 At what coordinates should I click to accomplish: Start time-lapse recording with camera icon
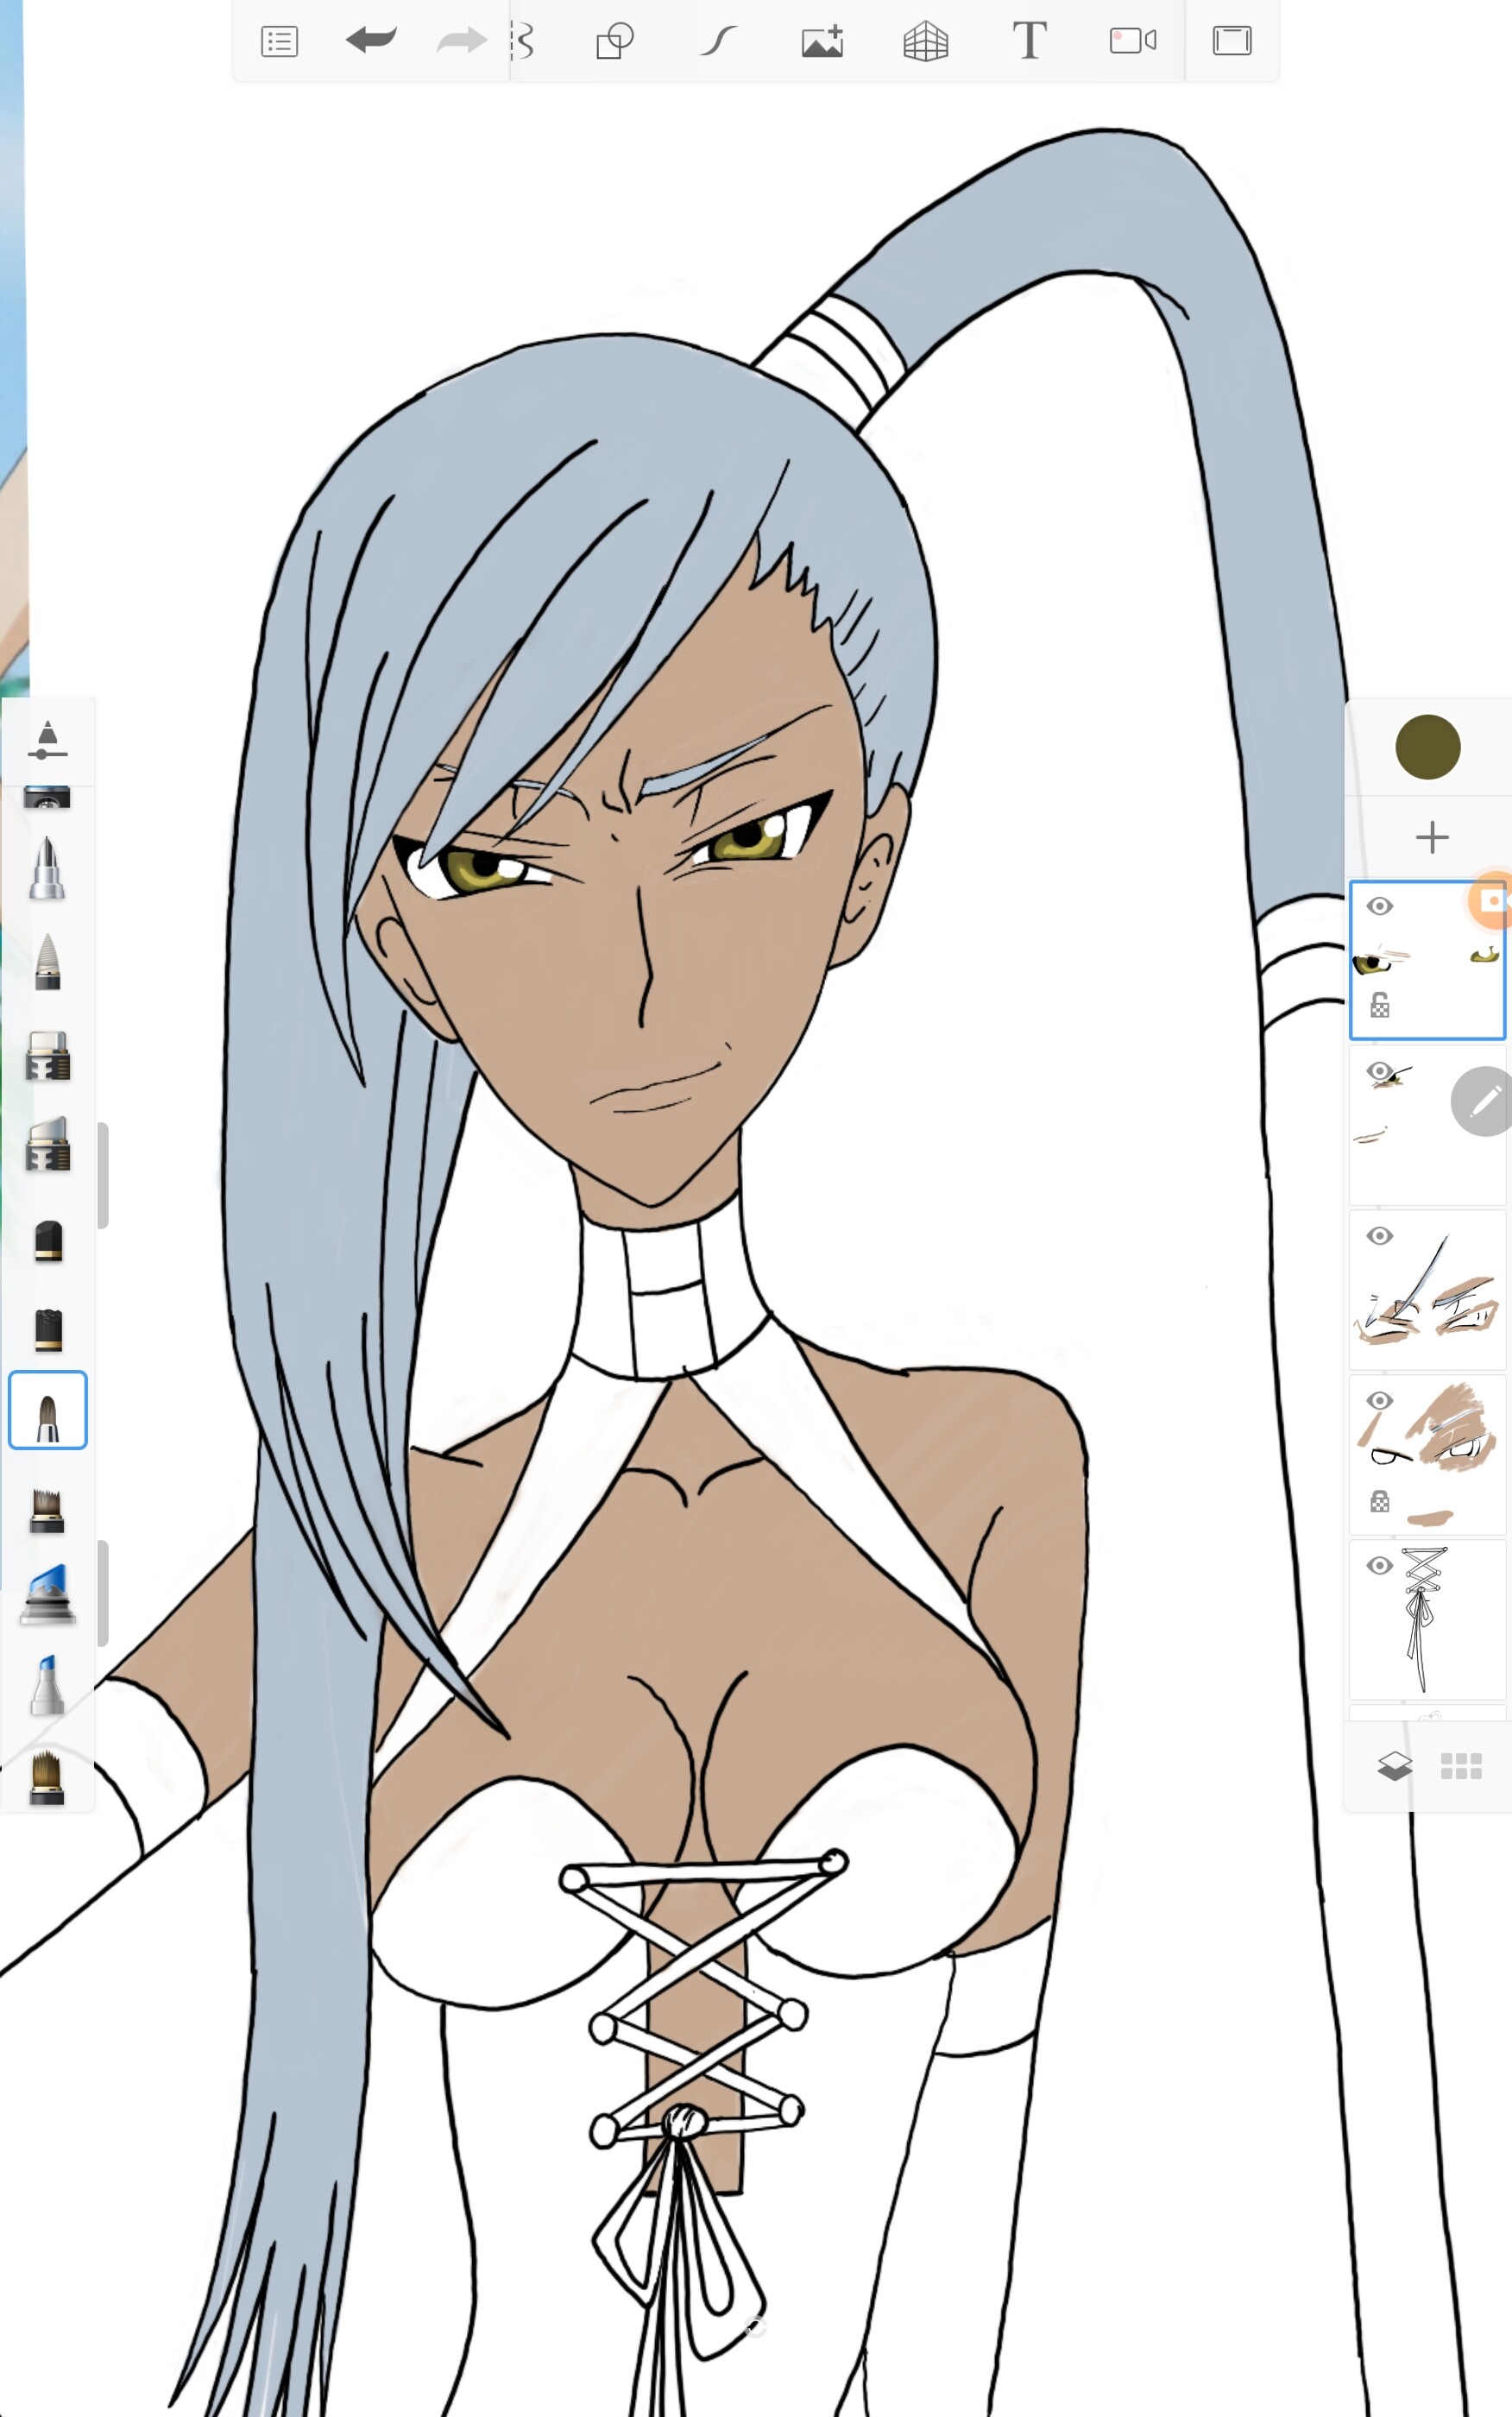click(x=1133, y=40)
